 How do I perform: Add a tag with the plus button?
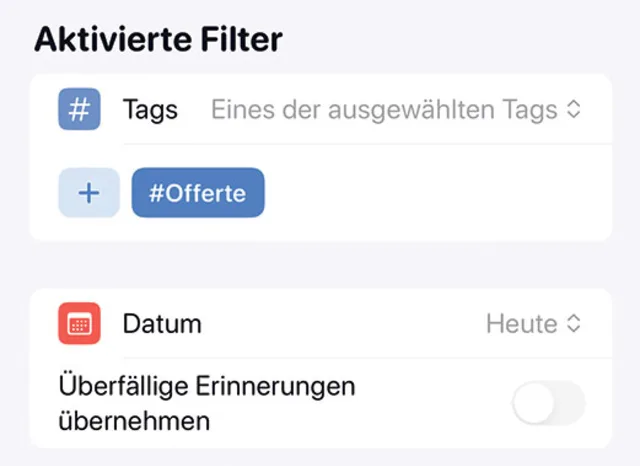[x=89, y=193]
